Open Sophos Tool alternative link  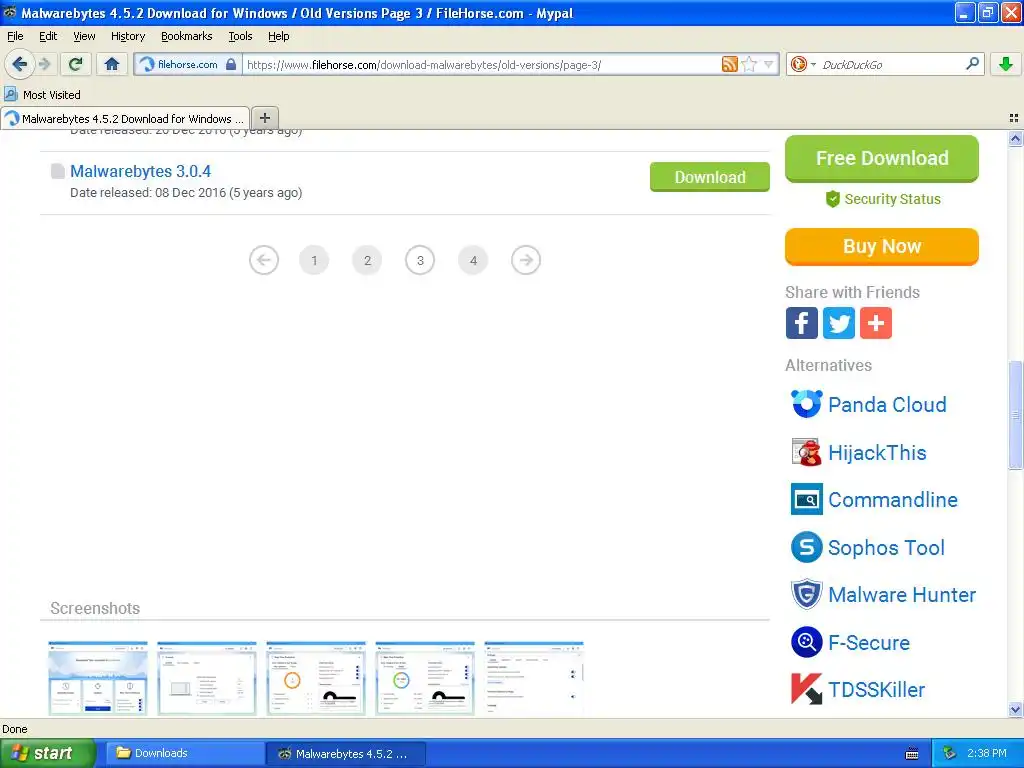coord(886,547)
